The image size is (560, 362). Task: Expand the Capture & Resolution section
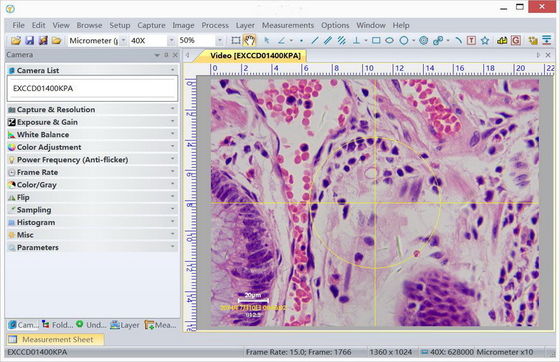pos(92,109)
